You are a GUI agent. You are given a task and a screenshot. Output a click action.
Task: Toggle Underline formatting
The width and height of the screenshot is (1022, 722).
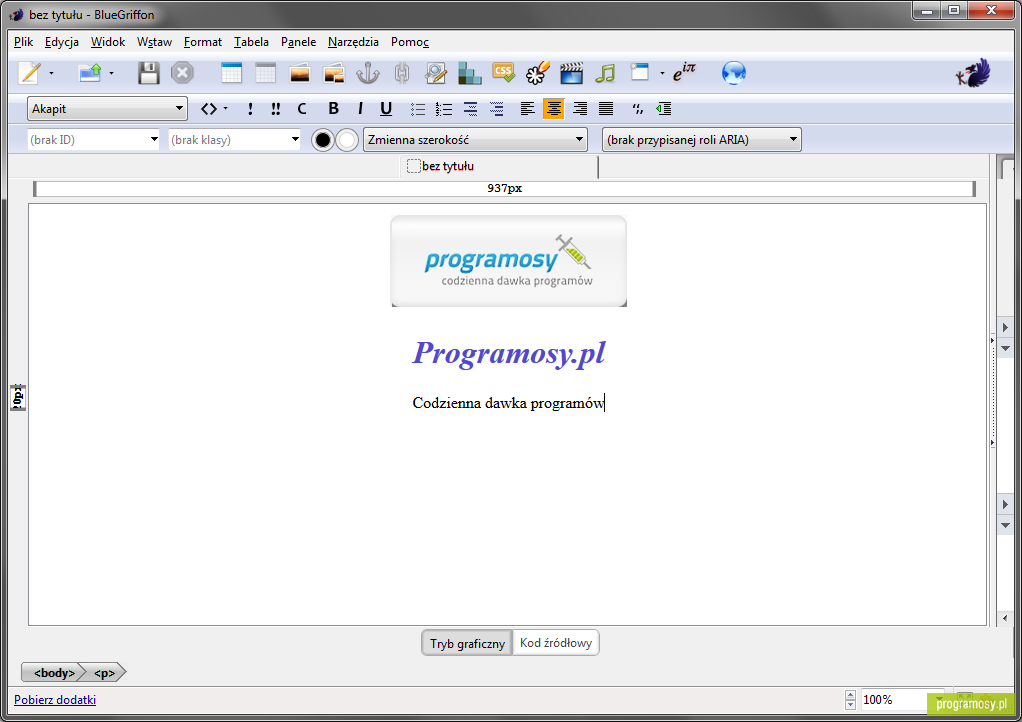[x=386, y=109]
